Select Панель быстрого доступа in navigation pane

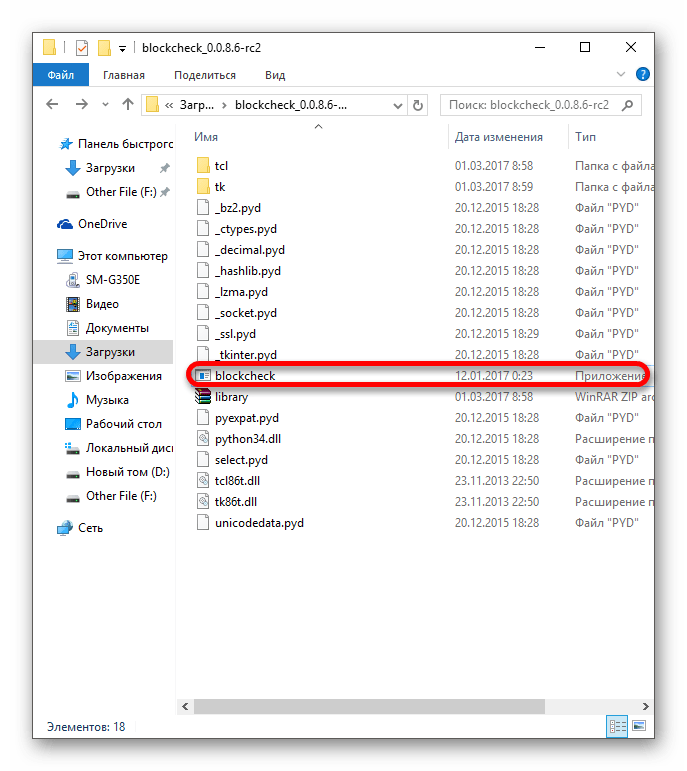coord(116,144)
